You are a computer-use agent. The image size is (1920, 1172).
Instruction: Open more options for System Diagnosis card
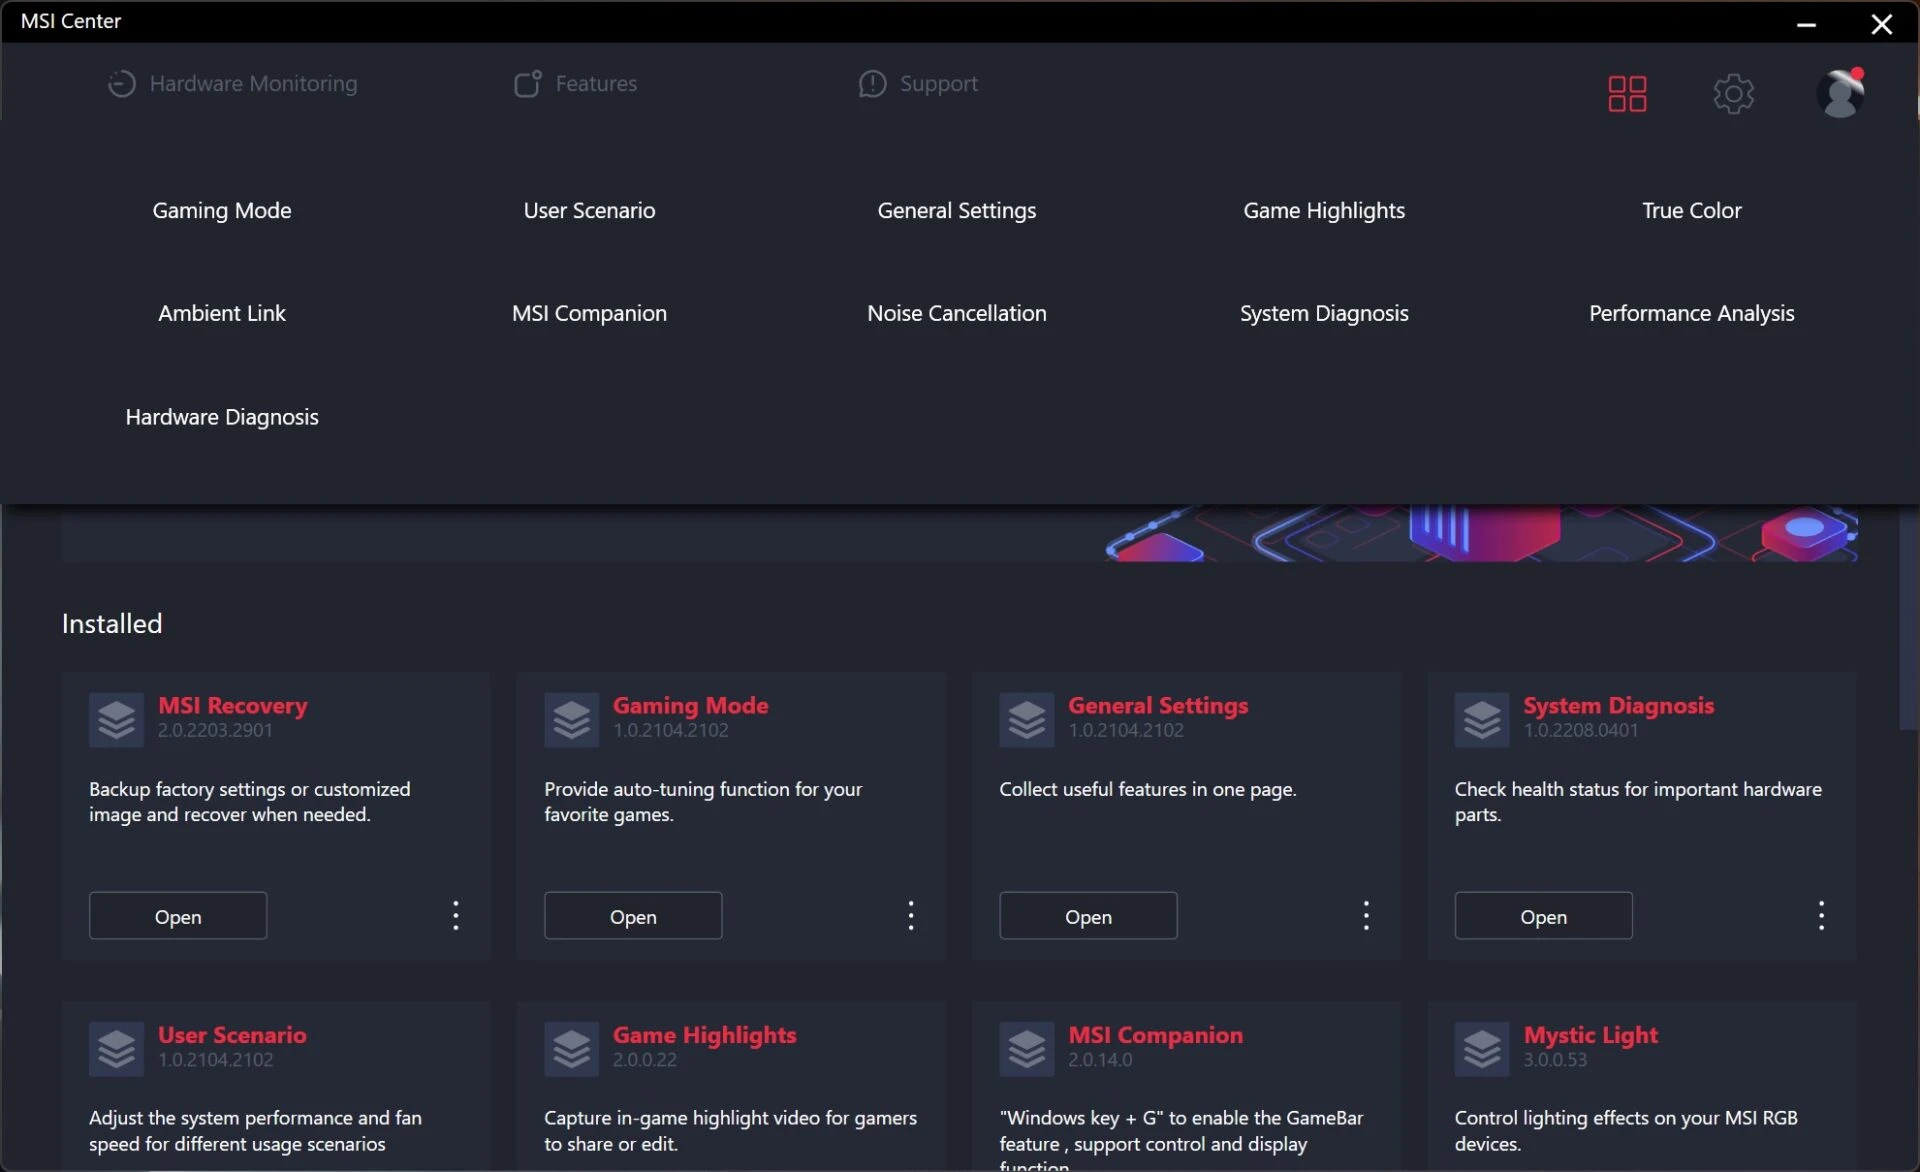pos(1821,916)
